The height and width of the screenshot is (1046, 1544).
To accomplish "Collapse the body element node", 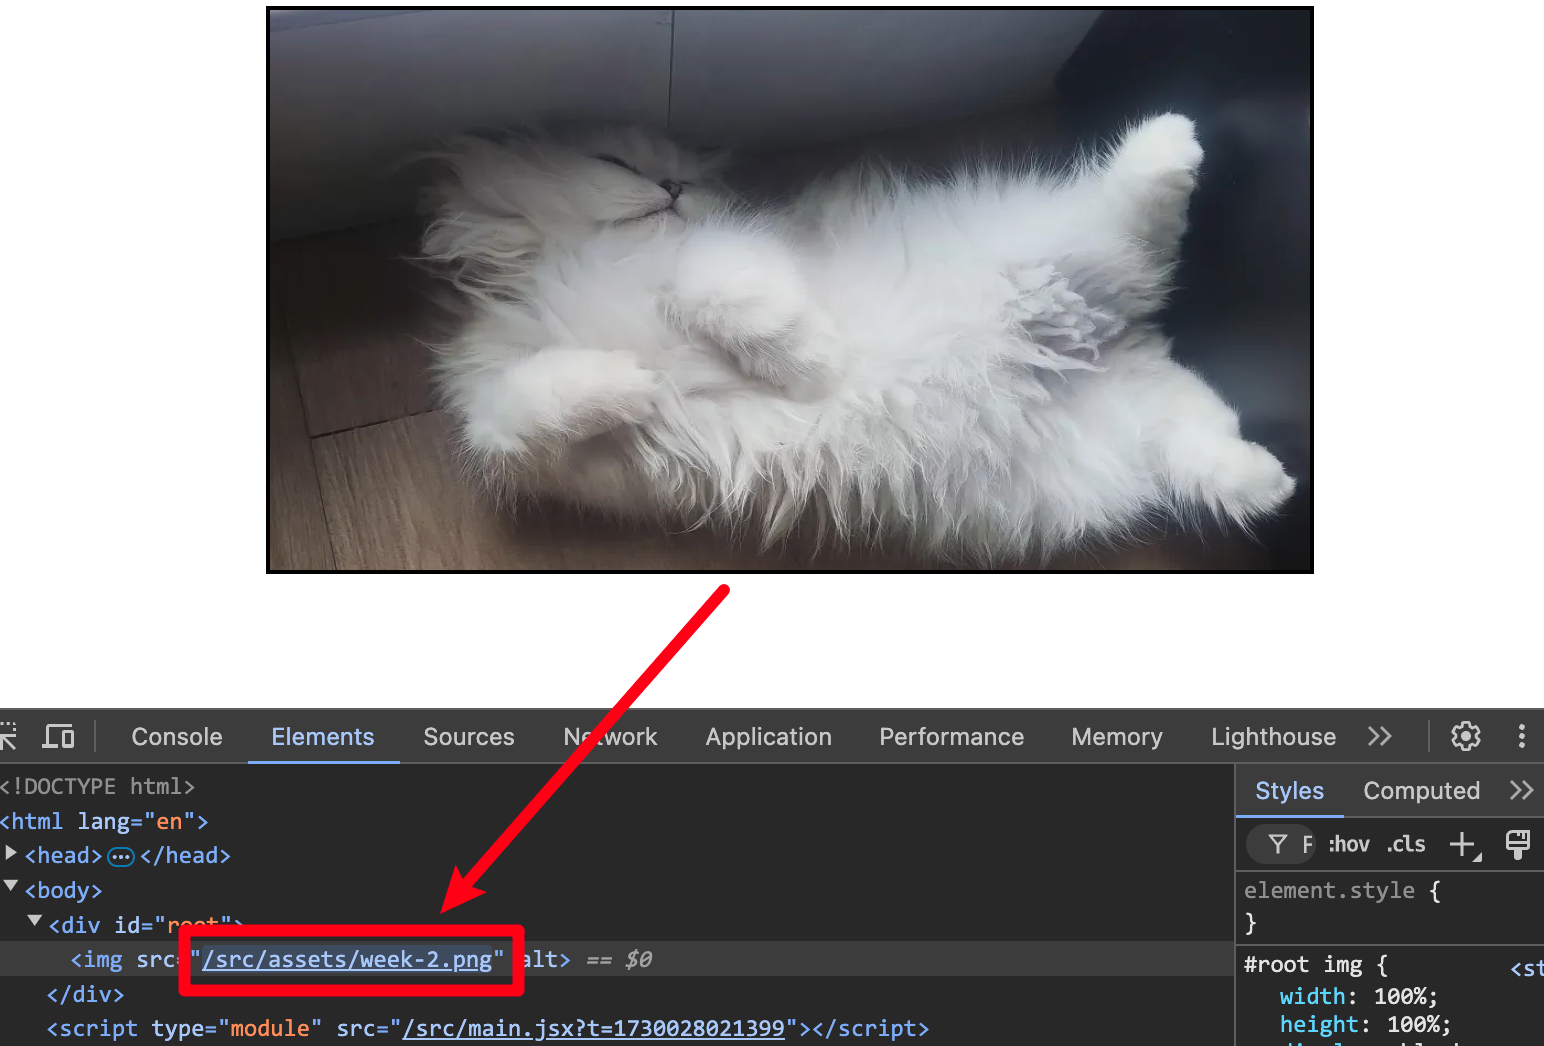I will pos(11,887).
